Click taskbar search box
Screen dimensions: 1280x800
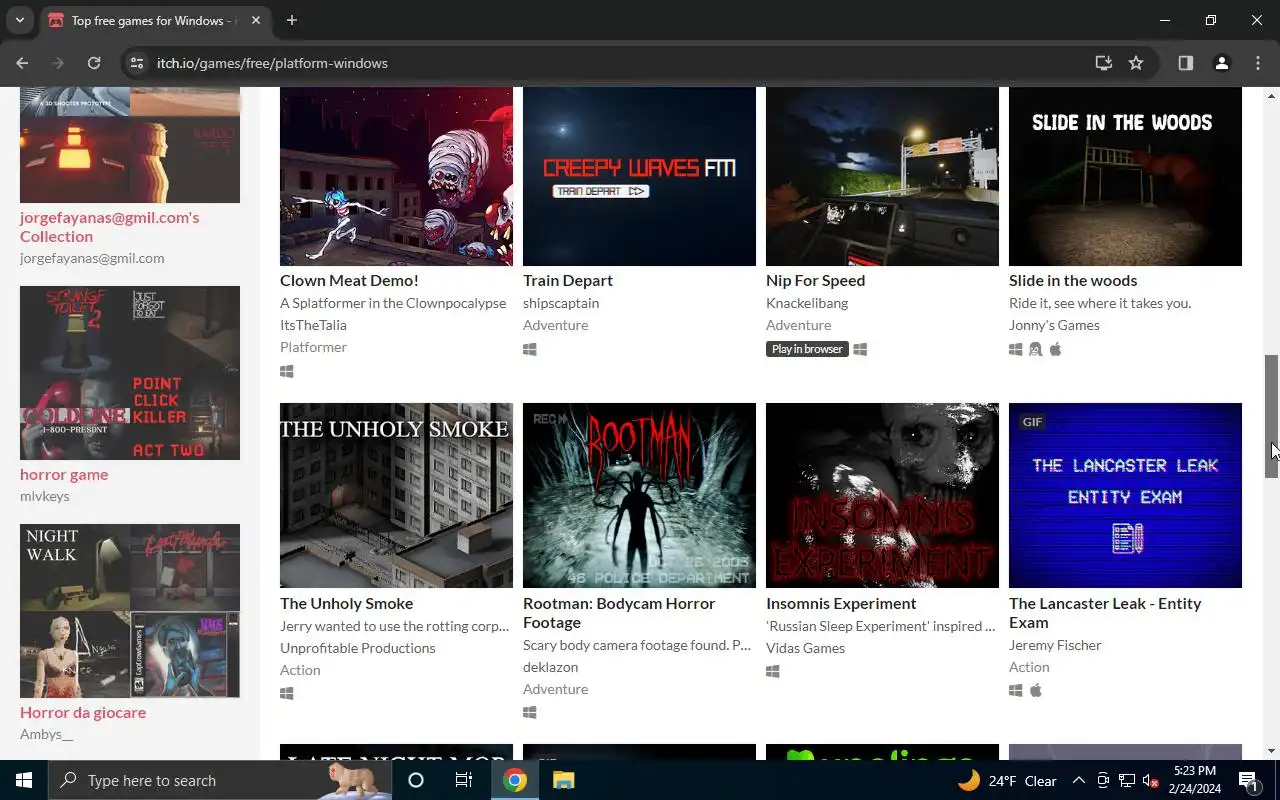pos(220,780)
